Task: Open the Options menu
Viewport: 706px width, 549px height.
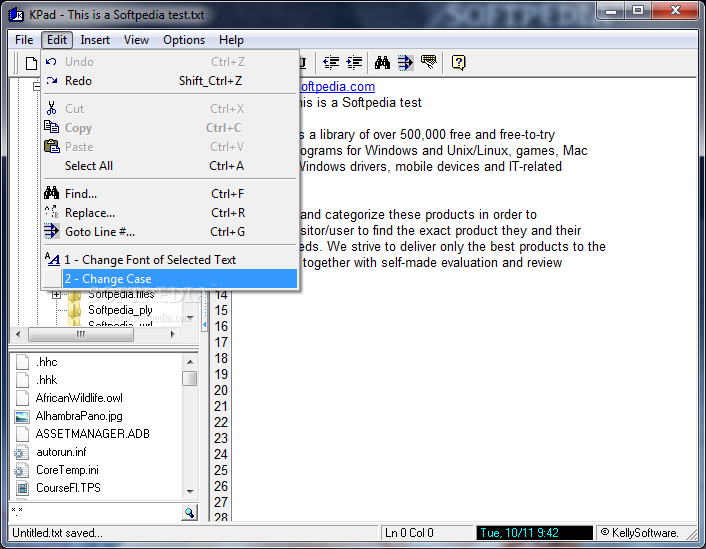Action: (x=184, y=40)
